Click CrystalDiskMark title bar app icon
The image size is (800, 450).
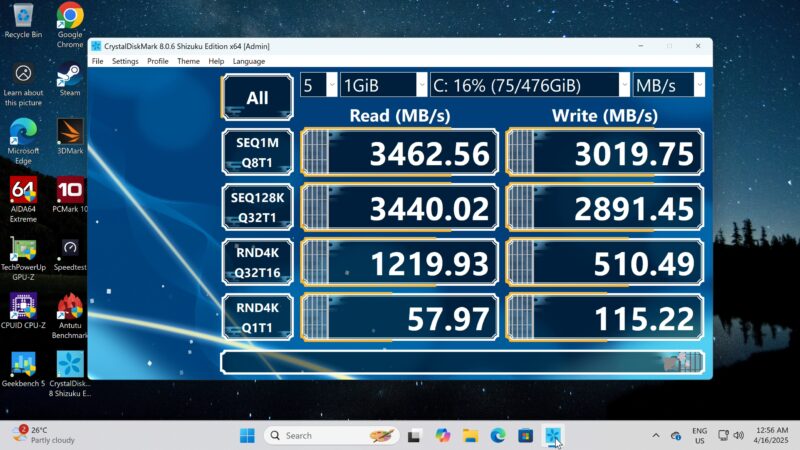(96, 46)
